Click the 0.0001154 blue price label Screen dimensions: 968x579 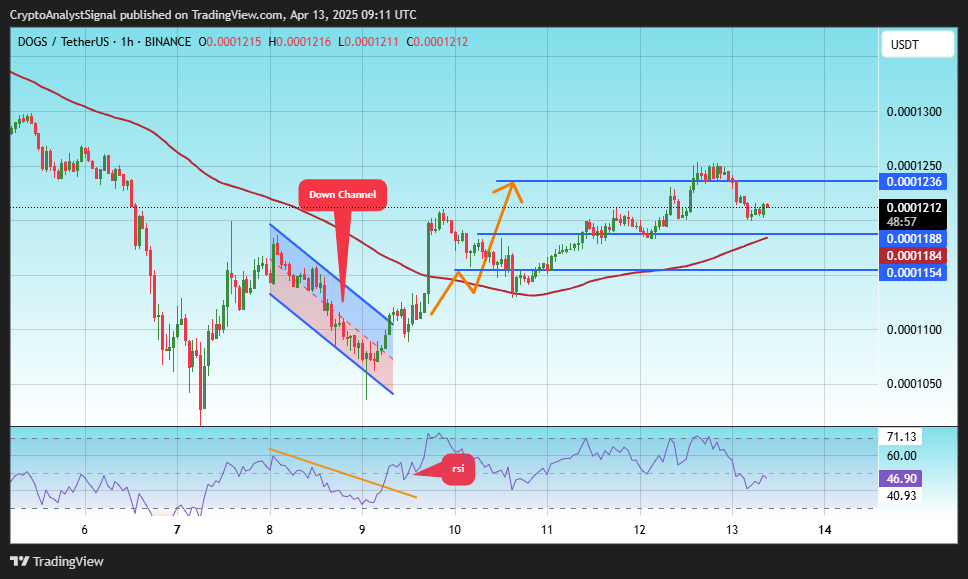[x=912, y=272]
